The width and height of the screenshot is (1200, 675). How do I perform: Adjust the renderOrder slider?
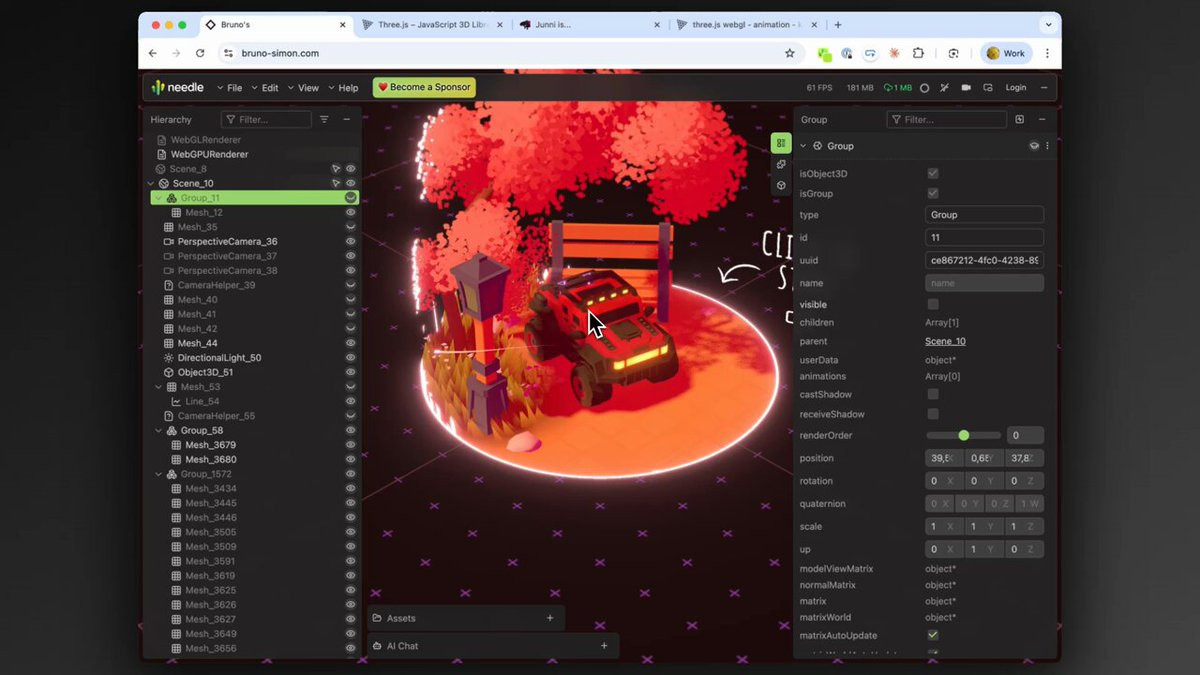963,436
